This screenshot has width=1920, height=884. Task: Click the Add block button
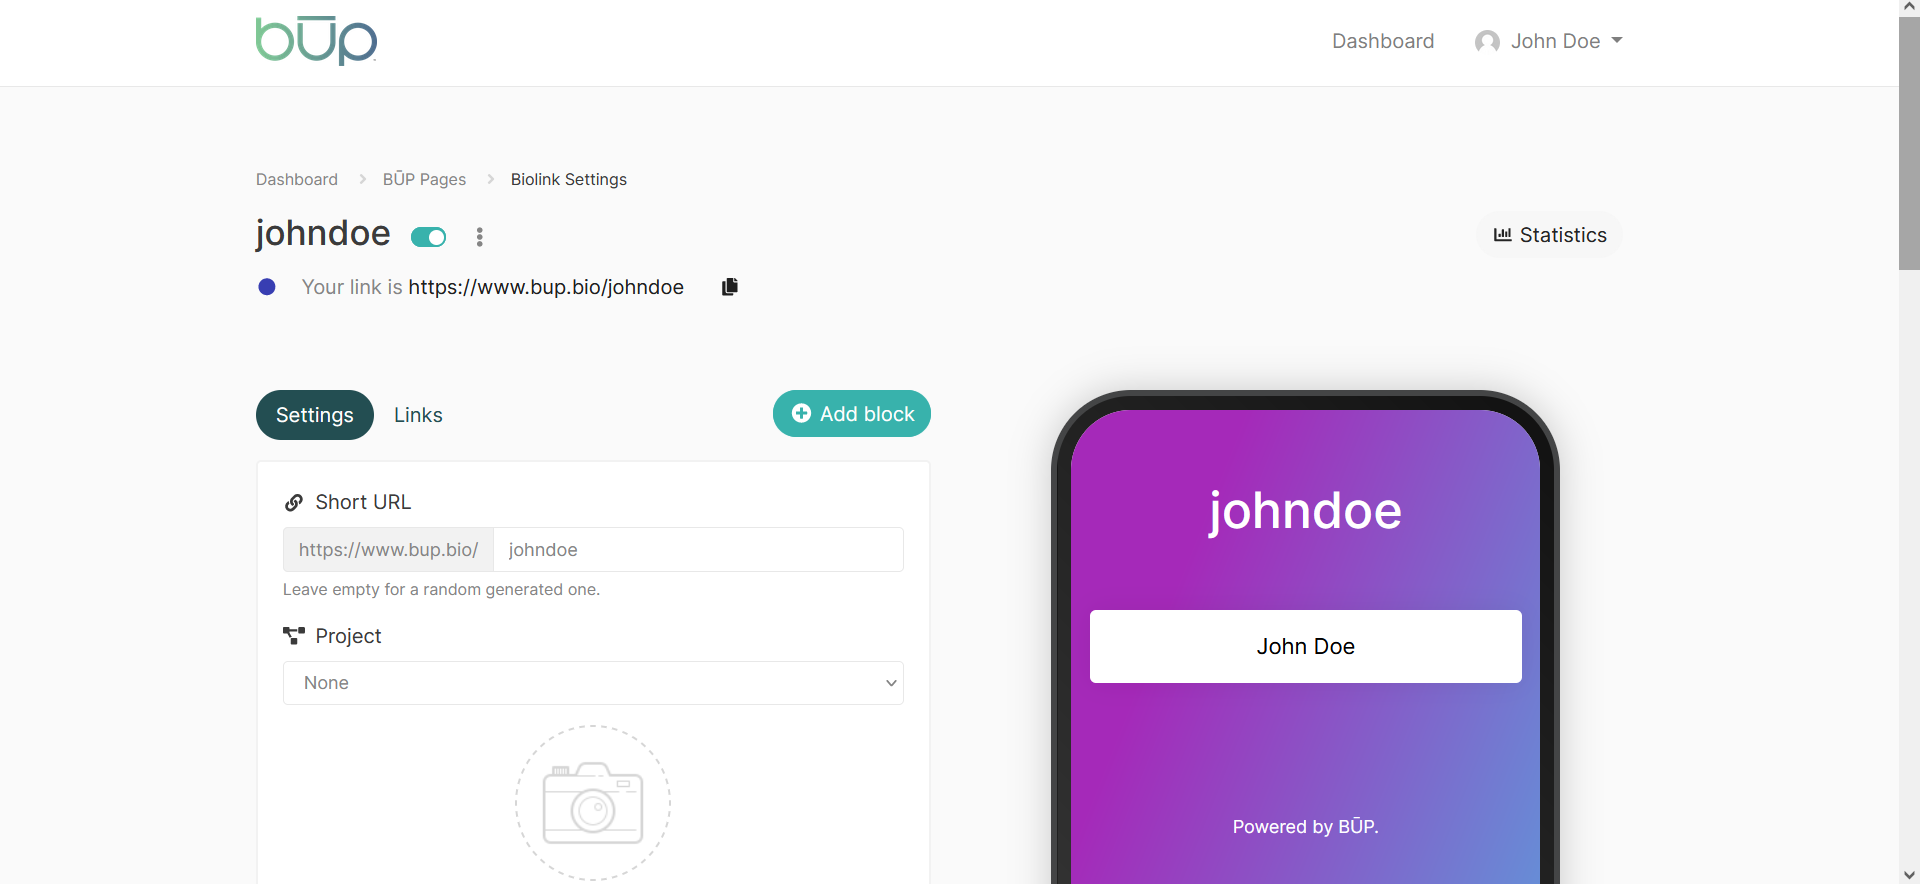852,414
